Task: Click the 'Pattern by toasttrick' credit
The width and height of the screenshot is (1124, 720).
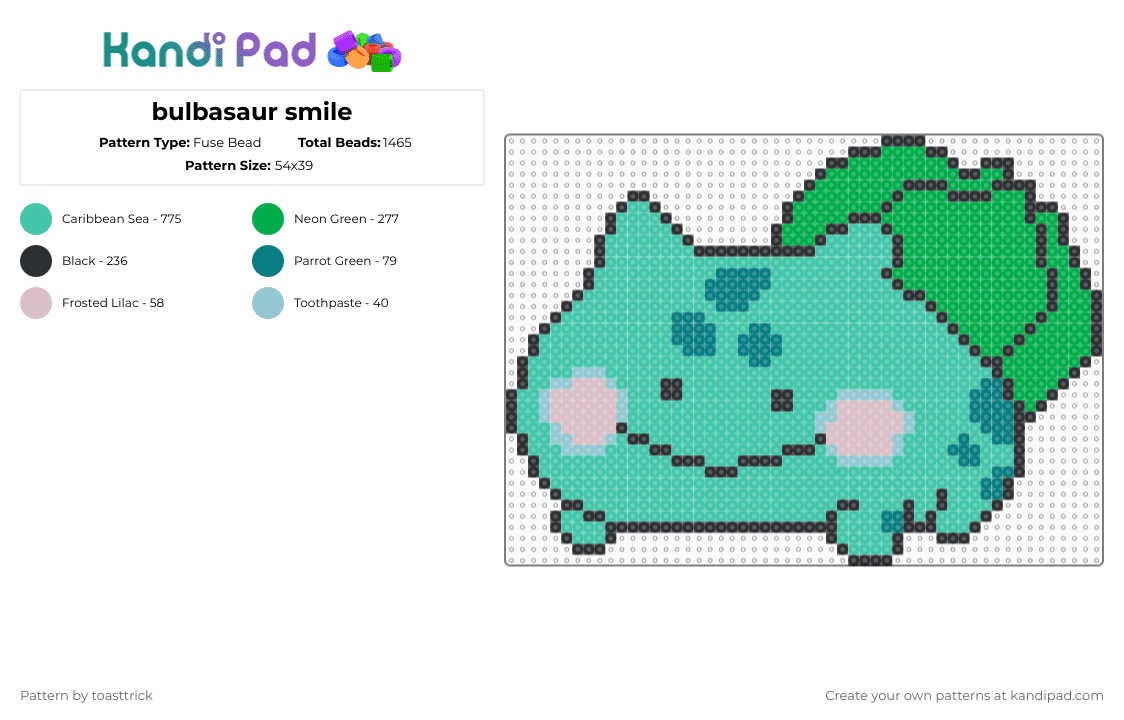Action: tap(87, 696)
